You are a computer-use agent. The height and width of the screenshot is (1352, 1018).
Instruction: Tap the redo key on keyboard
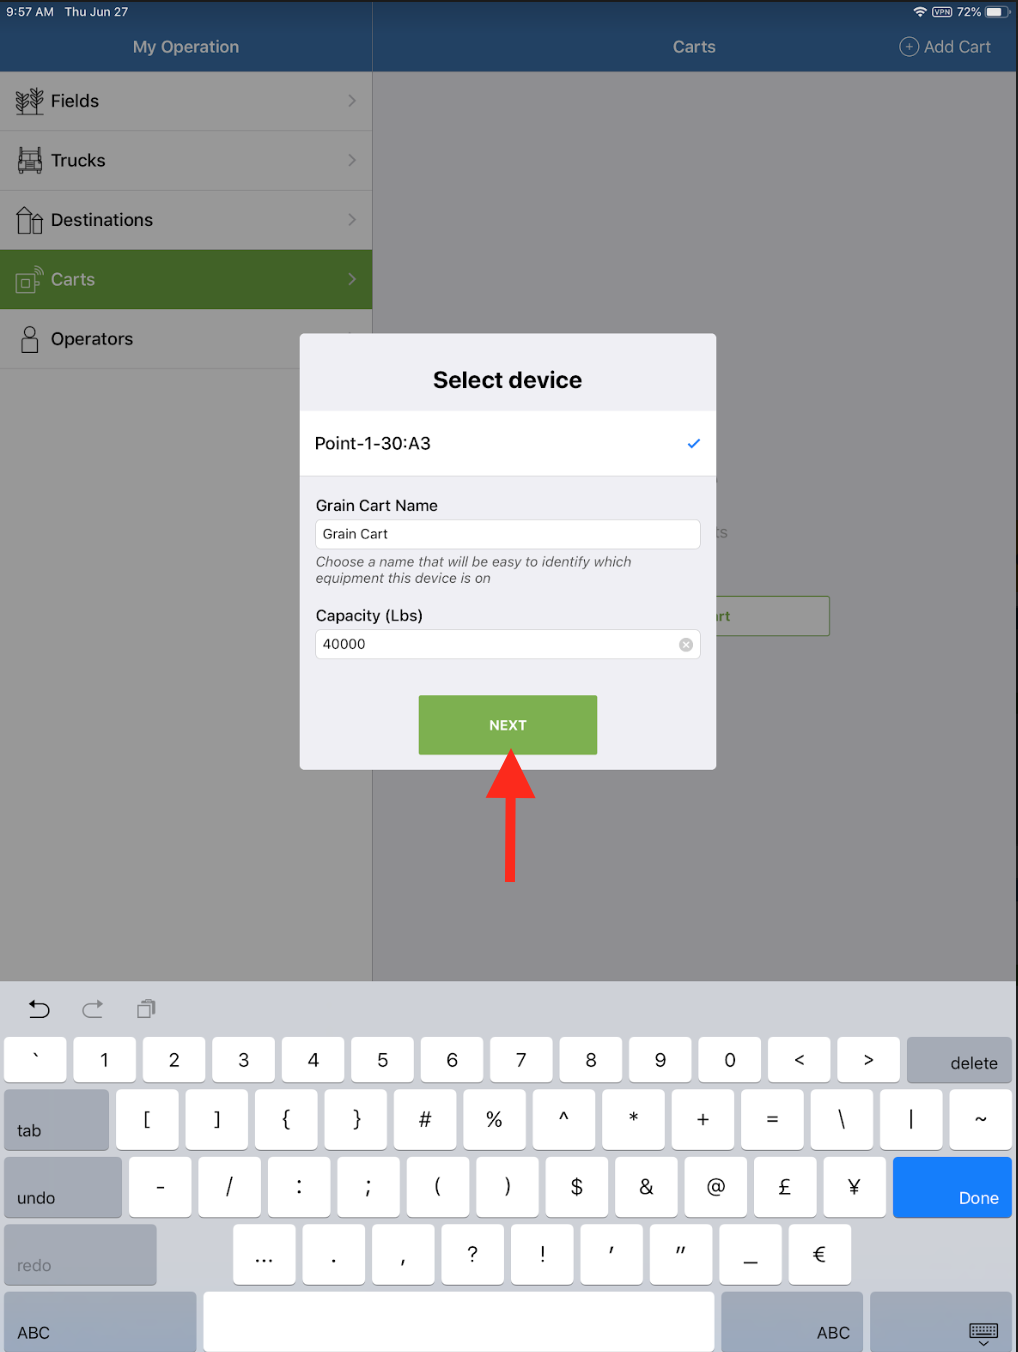[x=80, y=1255]
